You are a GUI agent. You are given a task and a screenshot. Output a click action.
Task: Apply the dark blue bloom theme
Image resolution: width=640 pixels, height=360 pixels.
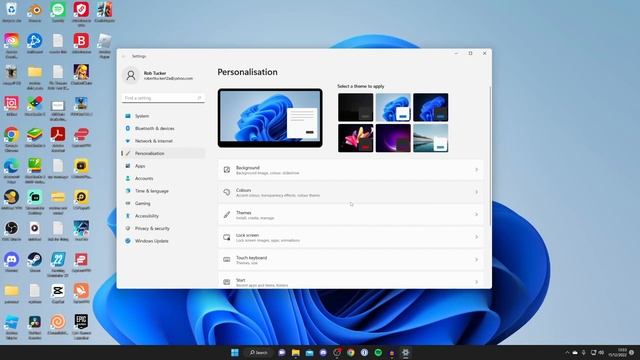point(431,107)
